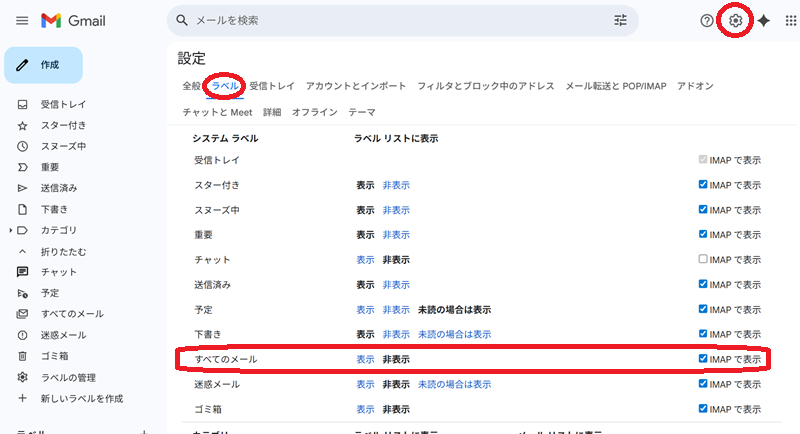
Task: Click 表示 for 迷惑メール label
Action: click(x=365, y=385)
